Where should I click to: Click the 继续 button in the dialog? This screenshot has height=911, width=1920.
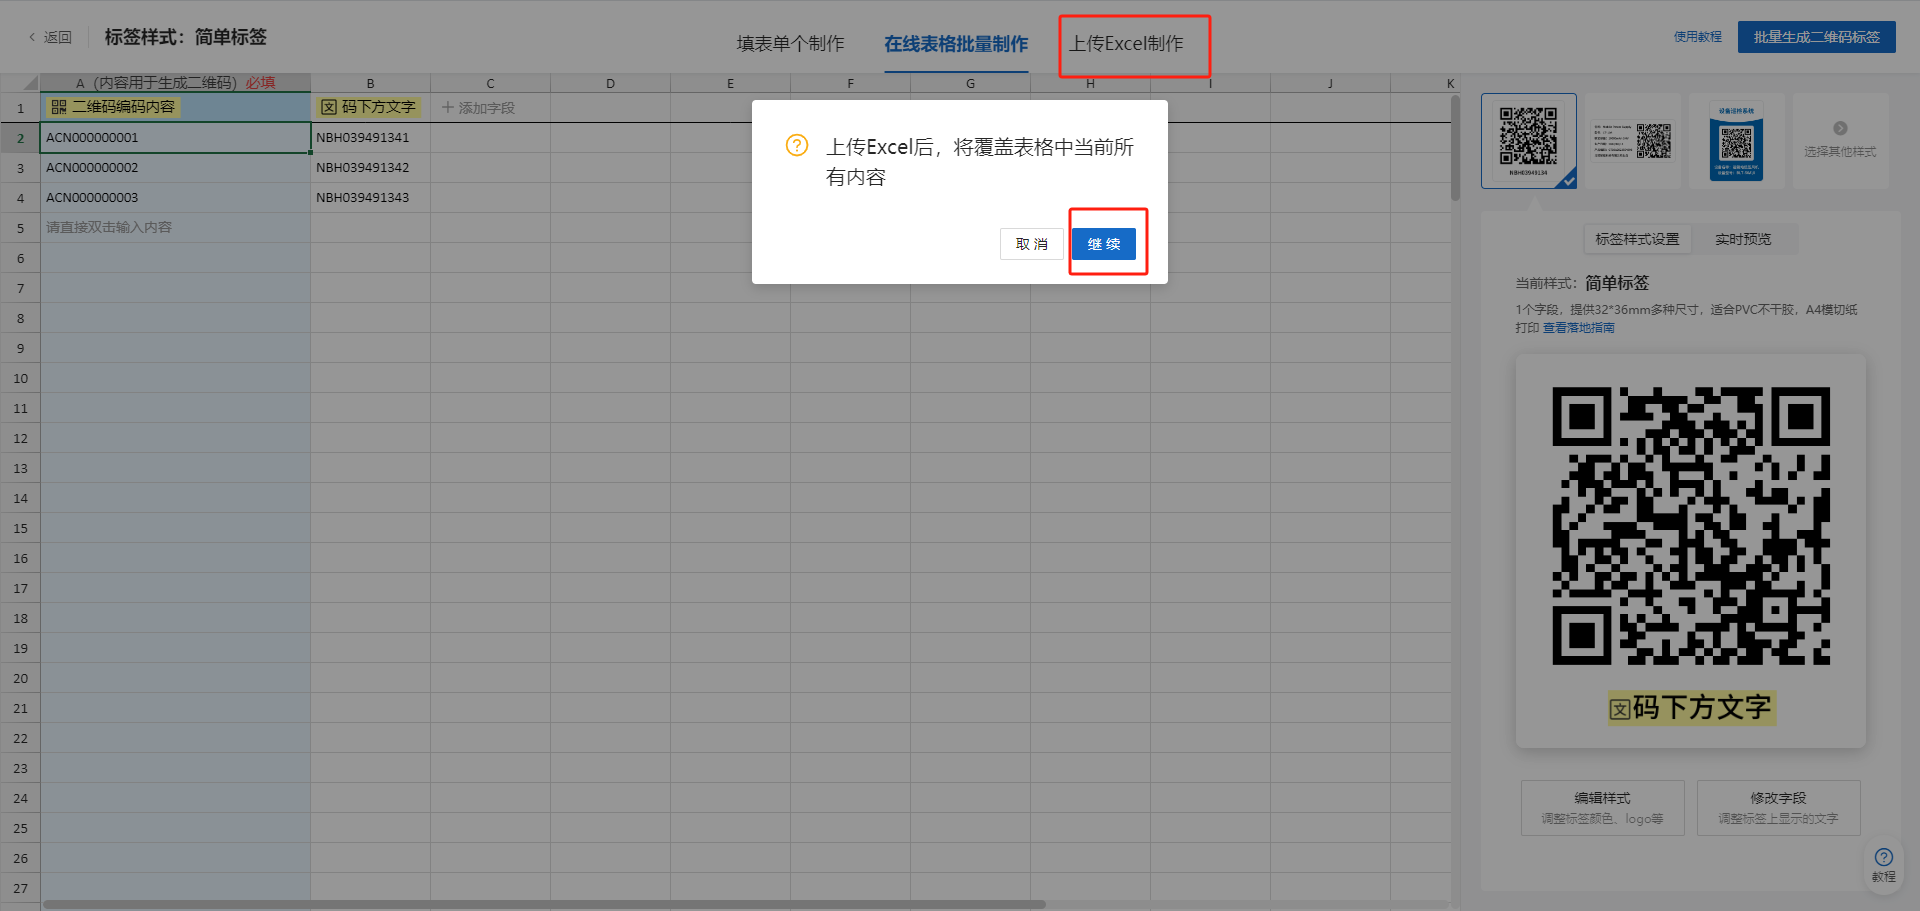(1104, 244)
